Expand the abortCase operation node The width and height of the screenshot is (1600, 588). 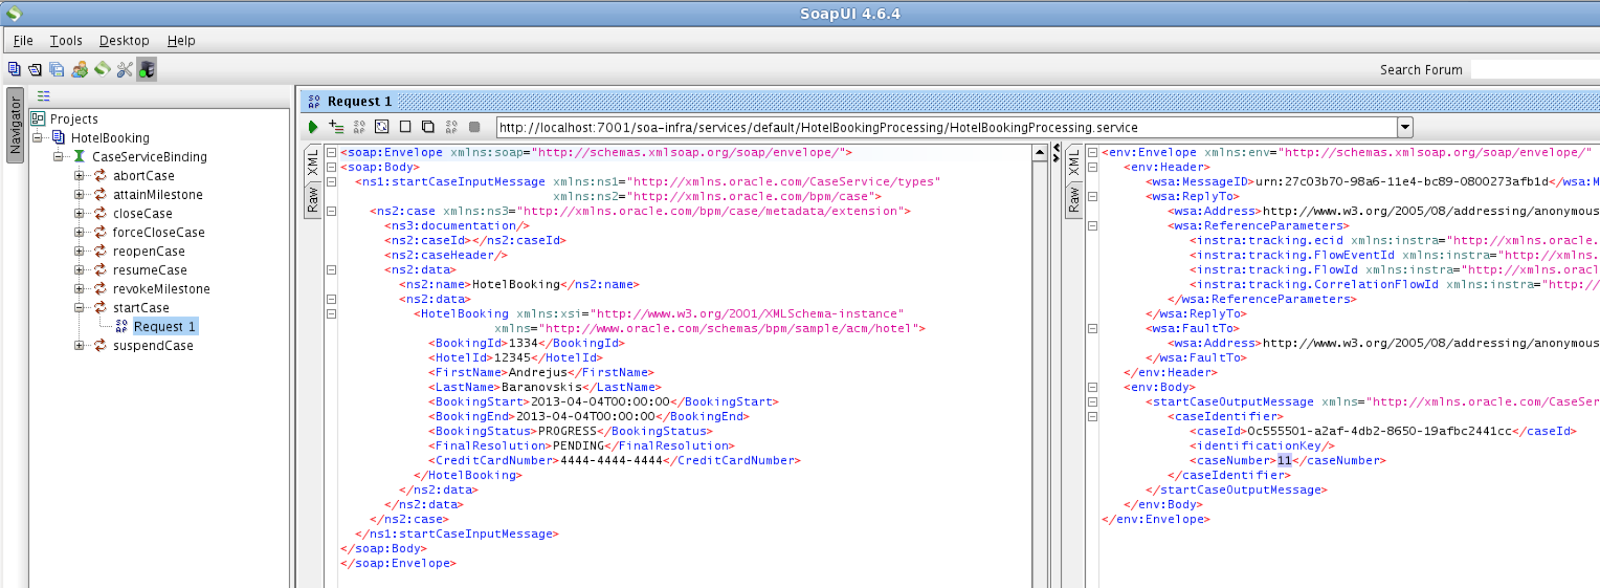click(x=79, y=175)
